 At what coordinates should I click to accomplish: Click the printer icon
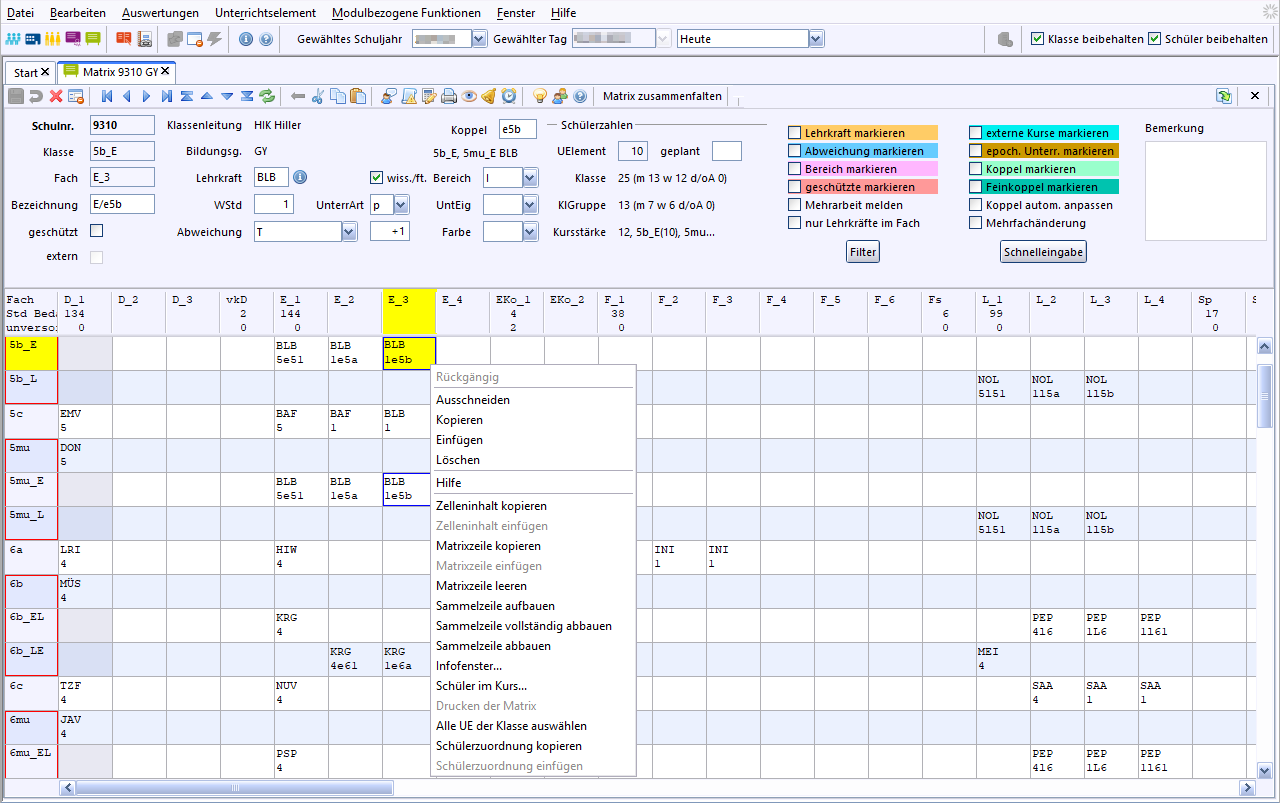pos(449,96)
